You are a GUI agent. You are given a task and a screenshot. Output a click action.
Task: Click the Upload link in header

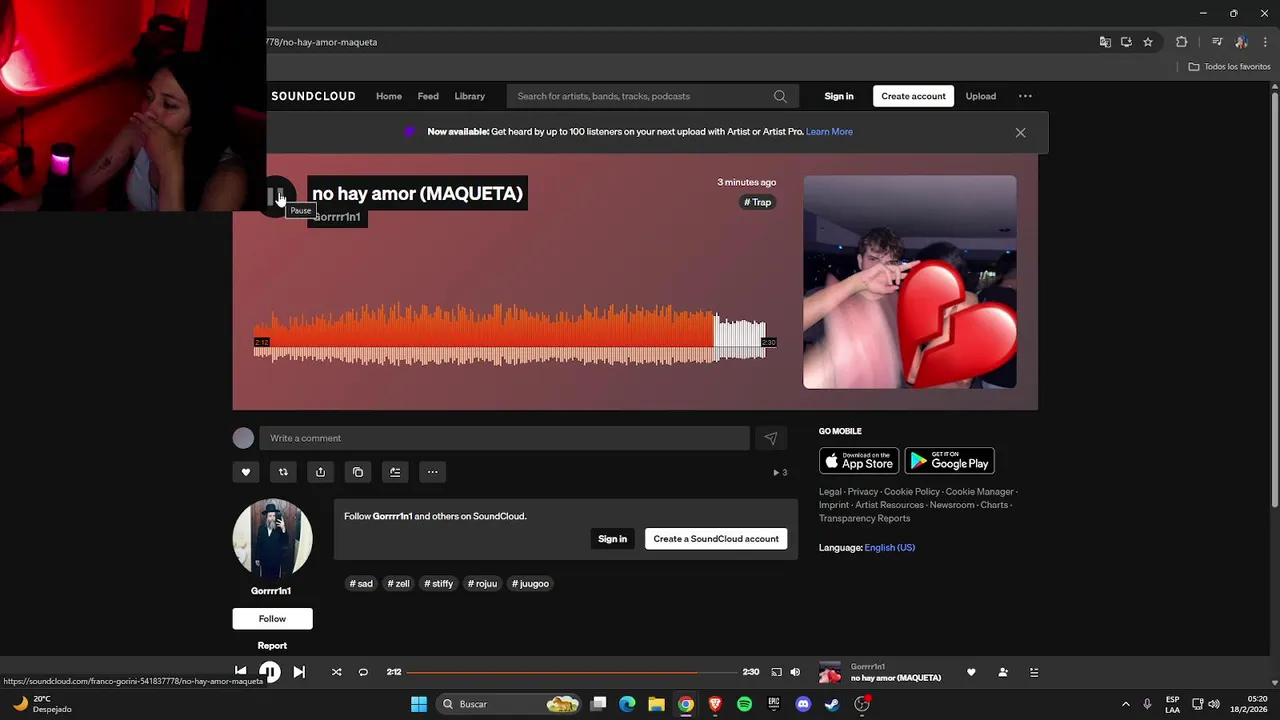tap(980, 96)
